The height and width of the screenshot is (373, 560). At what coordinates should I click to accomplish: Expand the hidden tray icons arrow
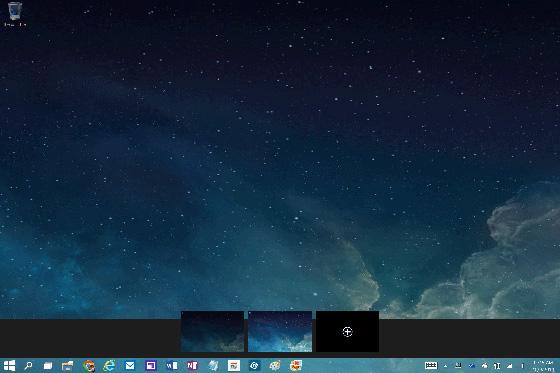tap(445, 366)
